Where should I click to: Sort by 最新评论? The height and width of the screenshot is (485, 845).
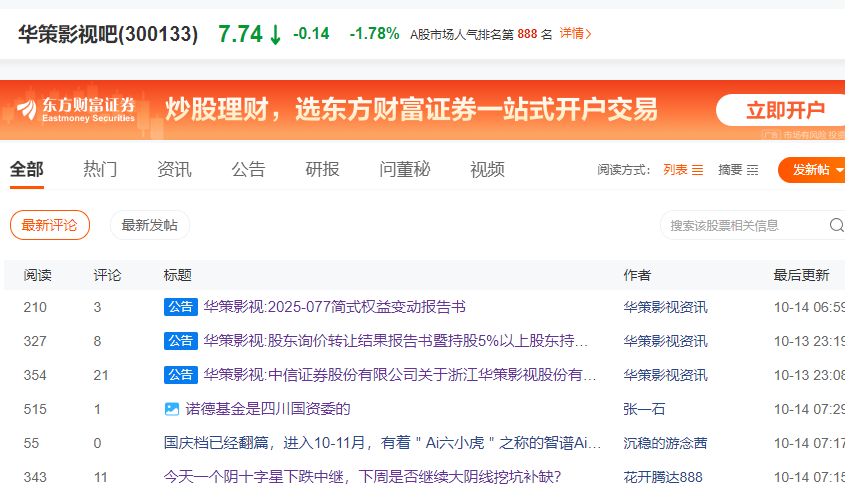pyautogui.click(x=50, y=225)
